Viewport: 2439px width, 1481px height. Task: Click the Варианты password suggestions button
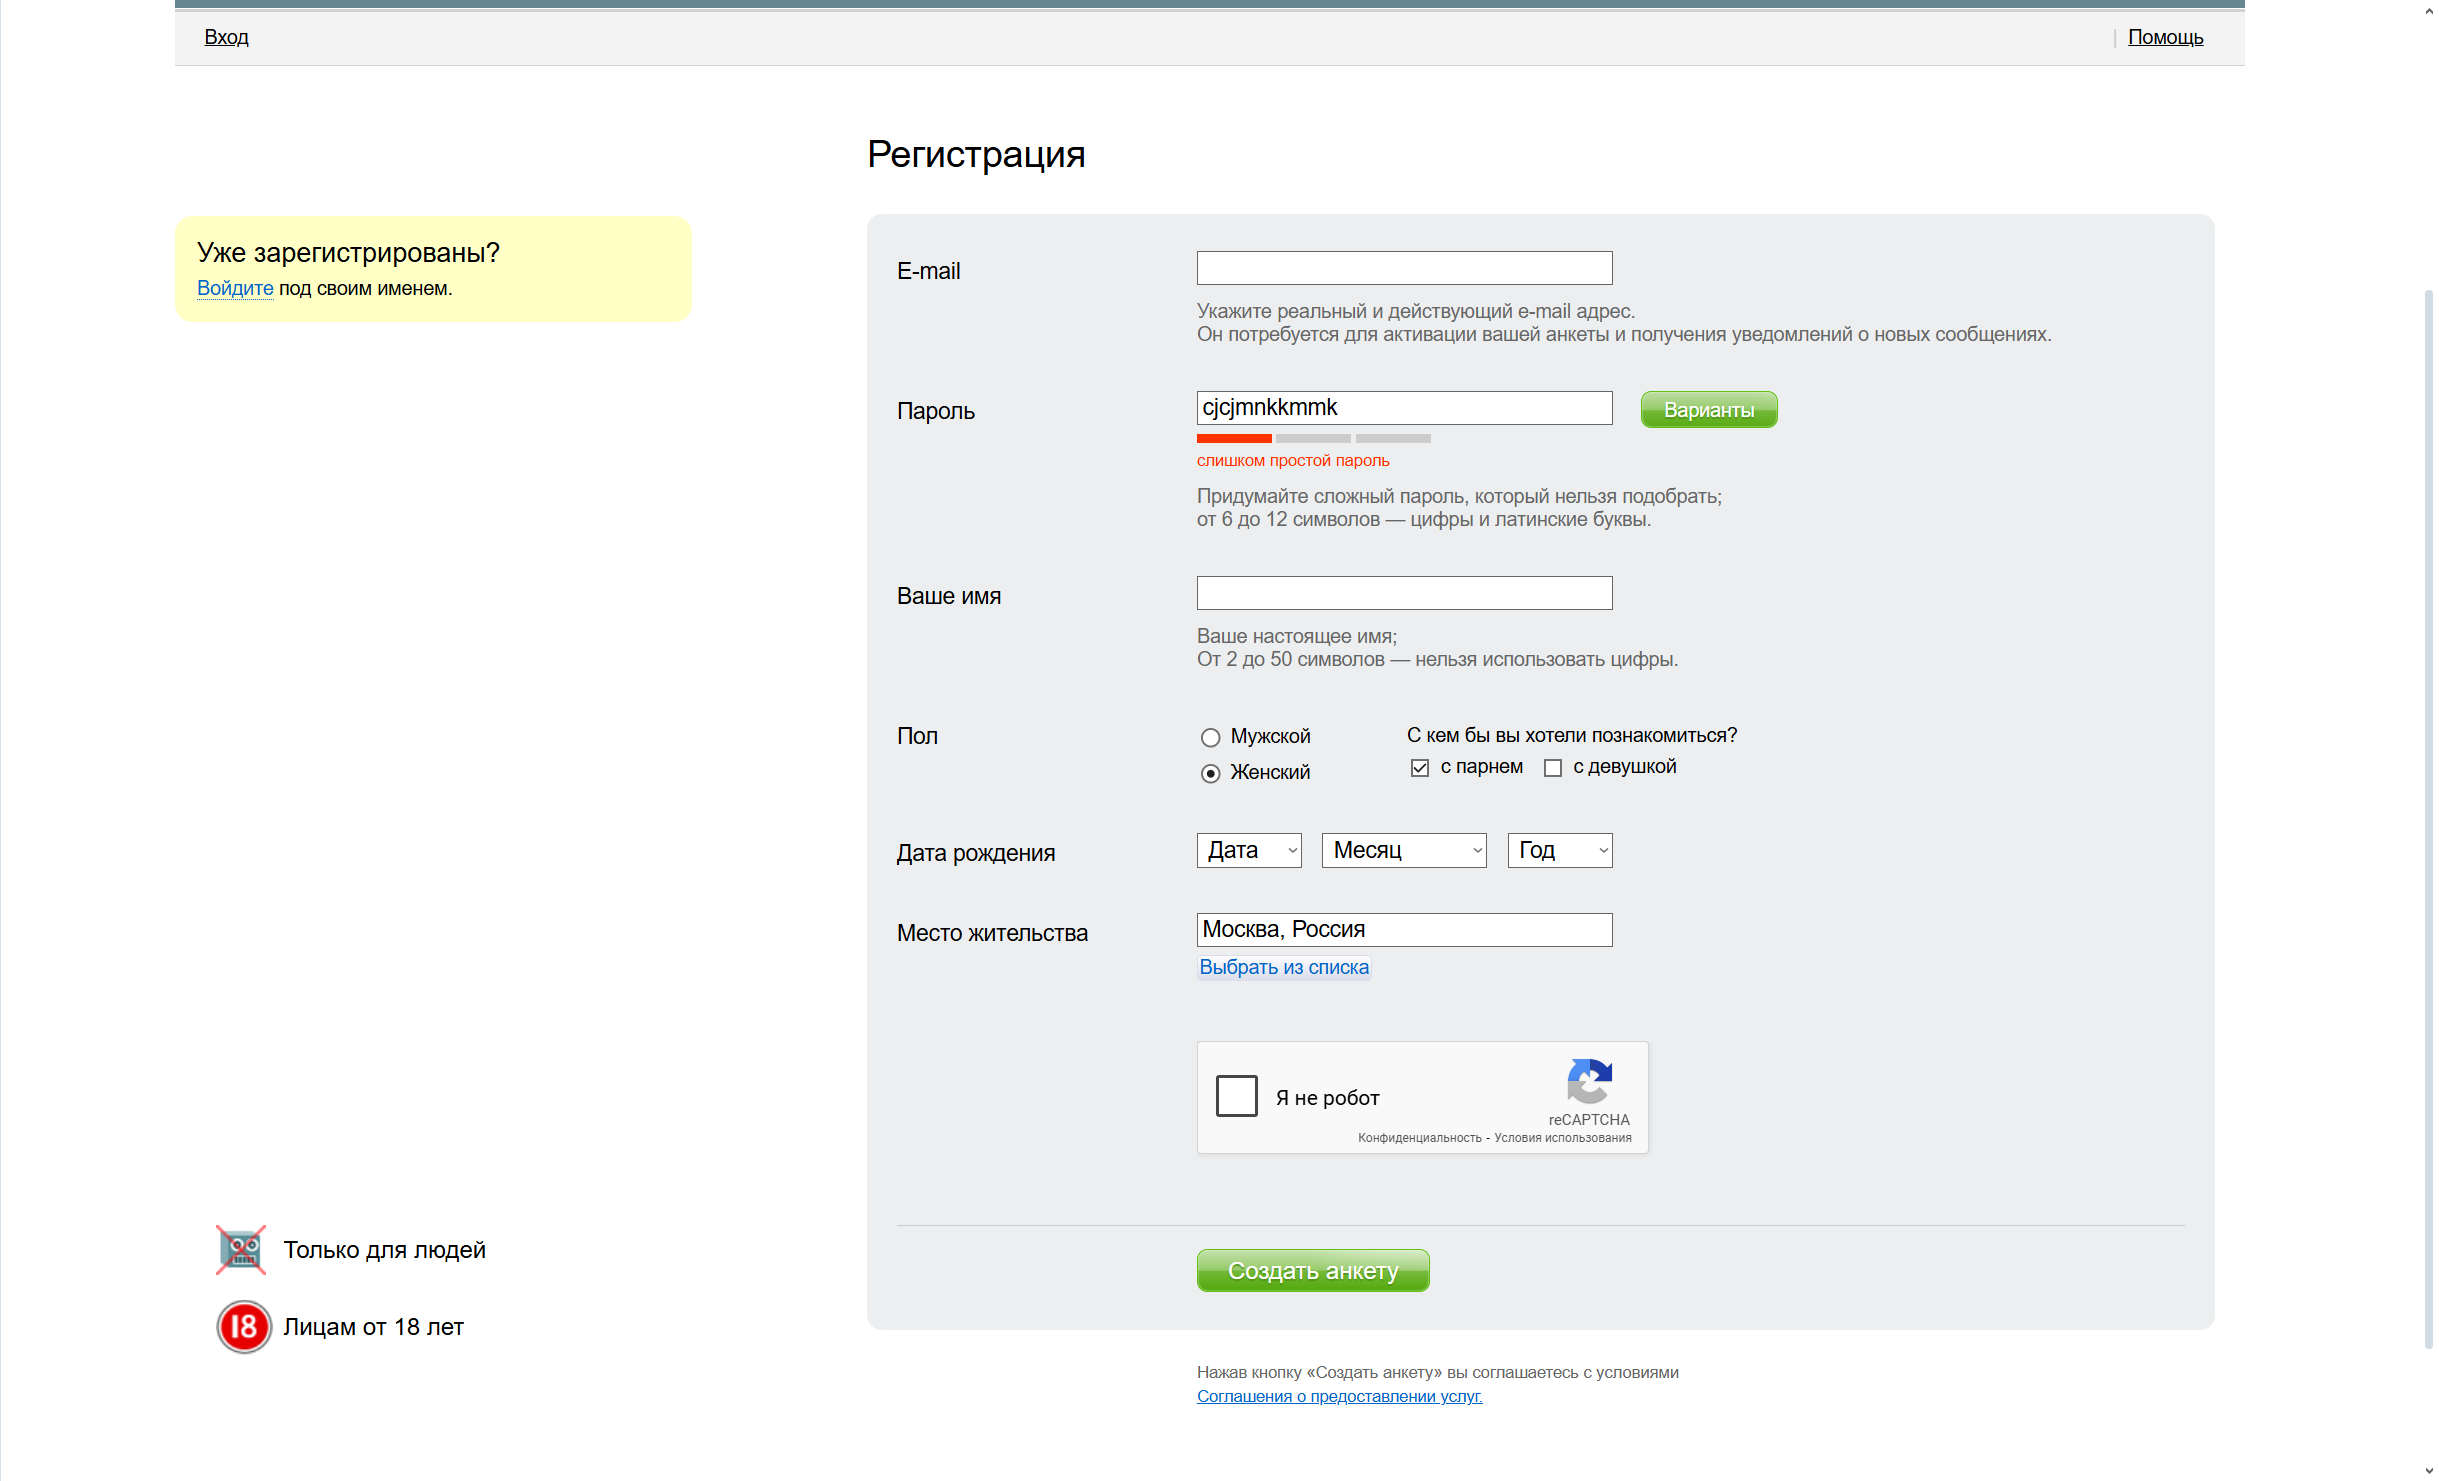[x=1708, y=410]
